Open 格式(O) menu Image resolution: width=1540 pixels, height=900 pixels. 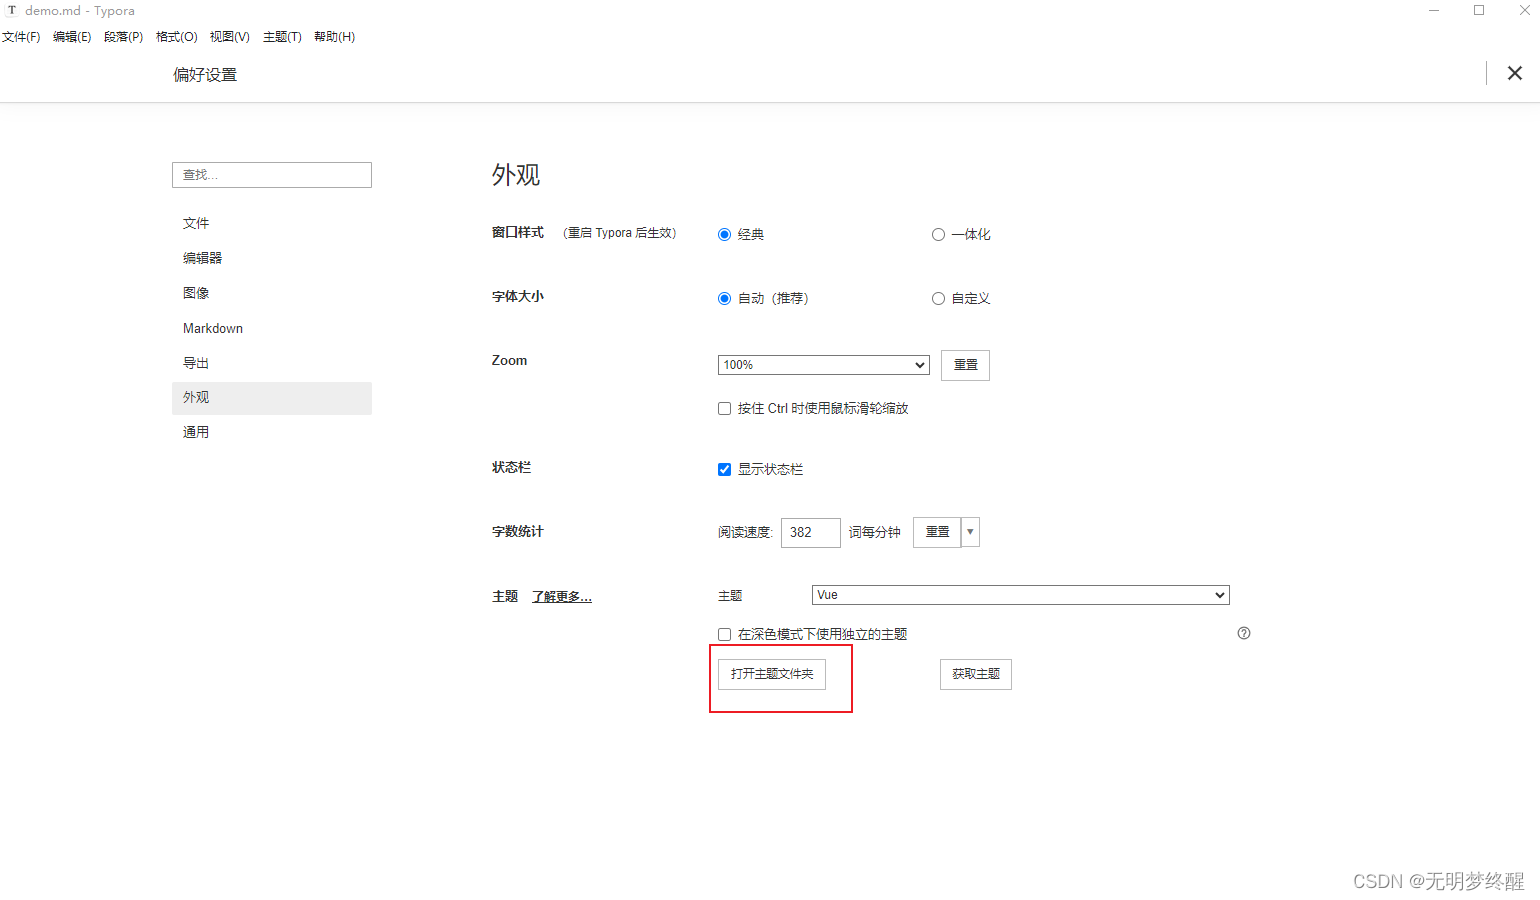pyautogui.click(x=177, y=37)
